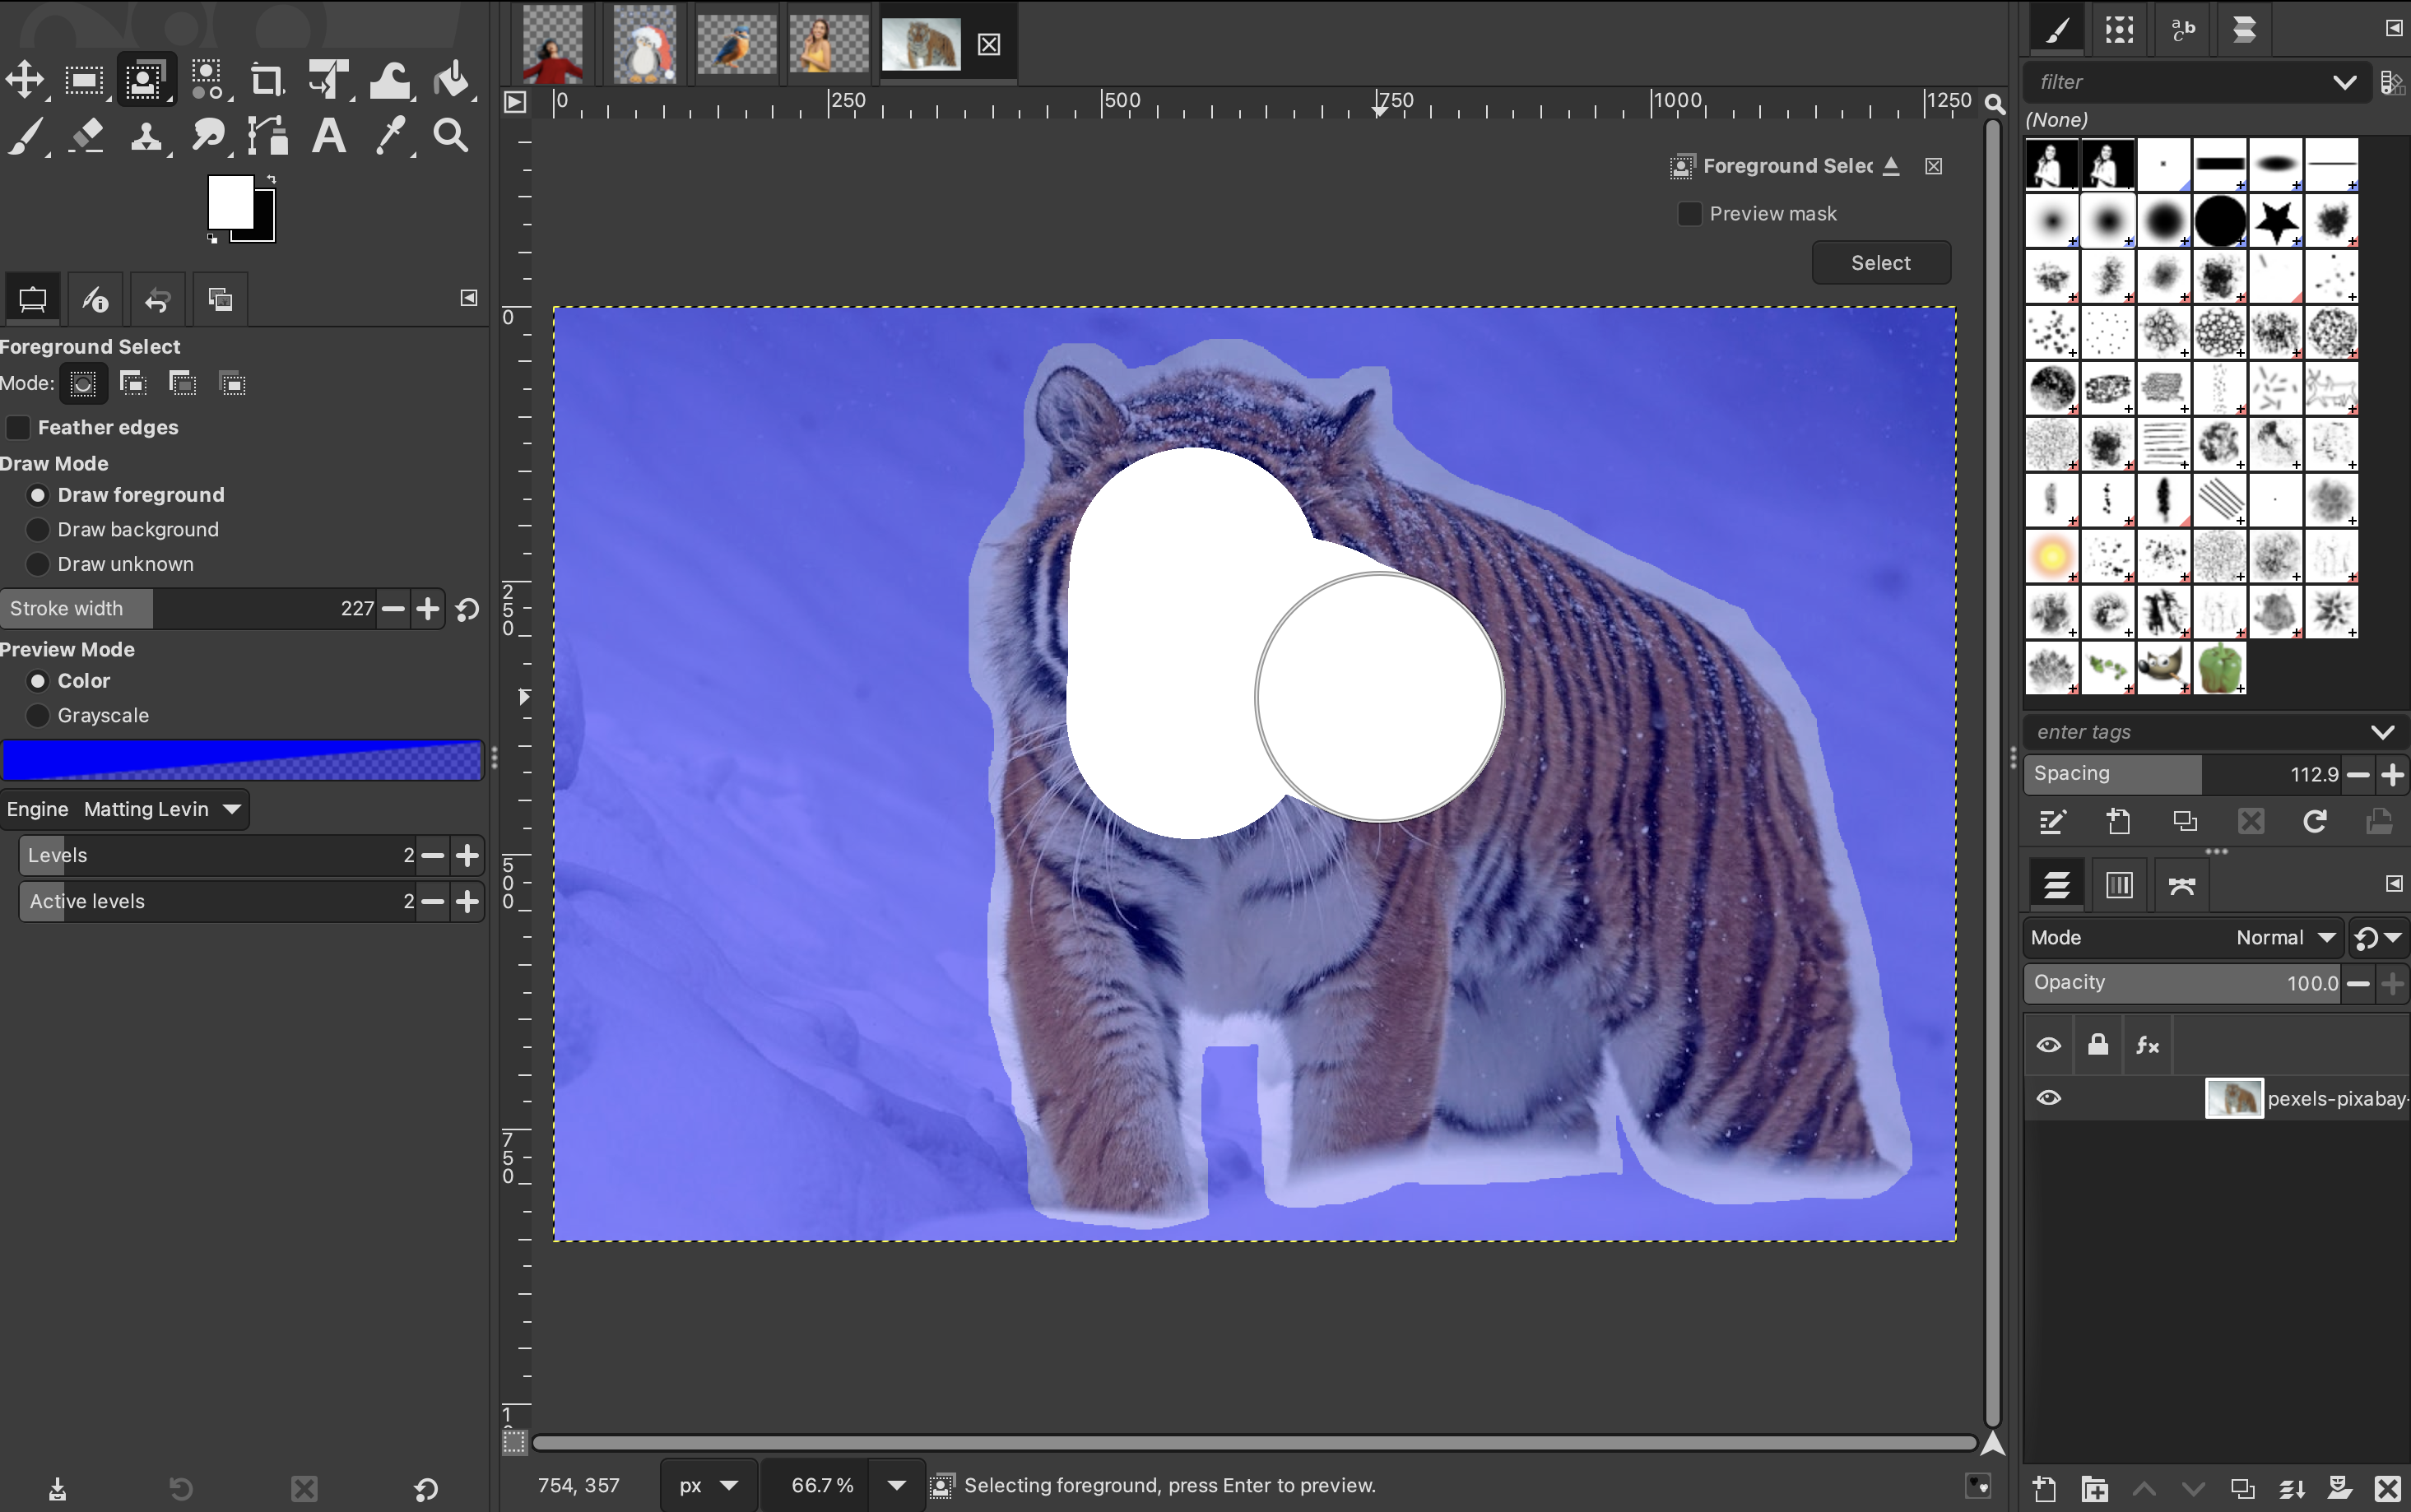Select the Crop tool
The width and height of the screenshot is (2411, 1512).
[x=266, y=80]
